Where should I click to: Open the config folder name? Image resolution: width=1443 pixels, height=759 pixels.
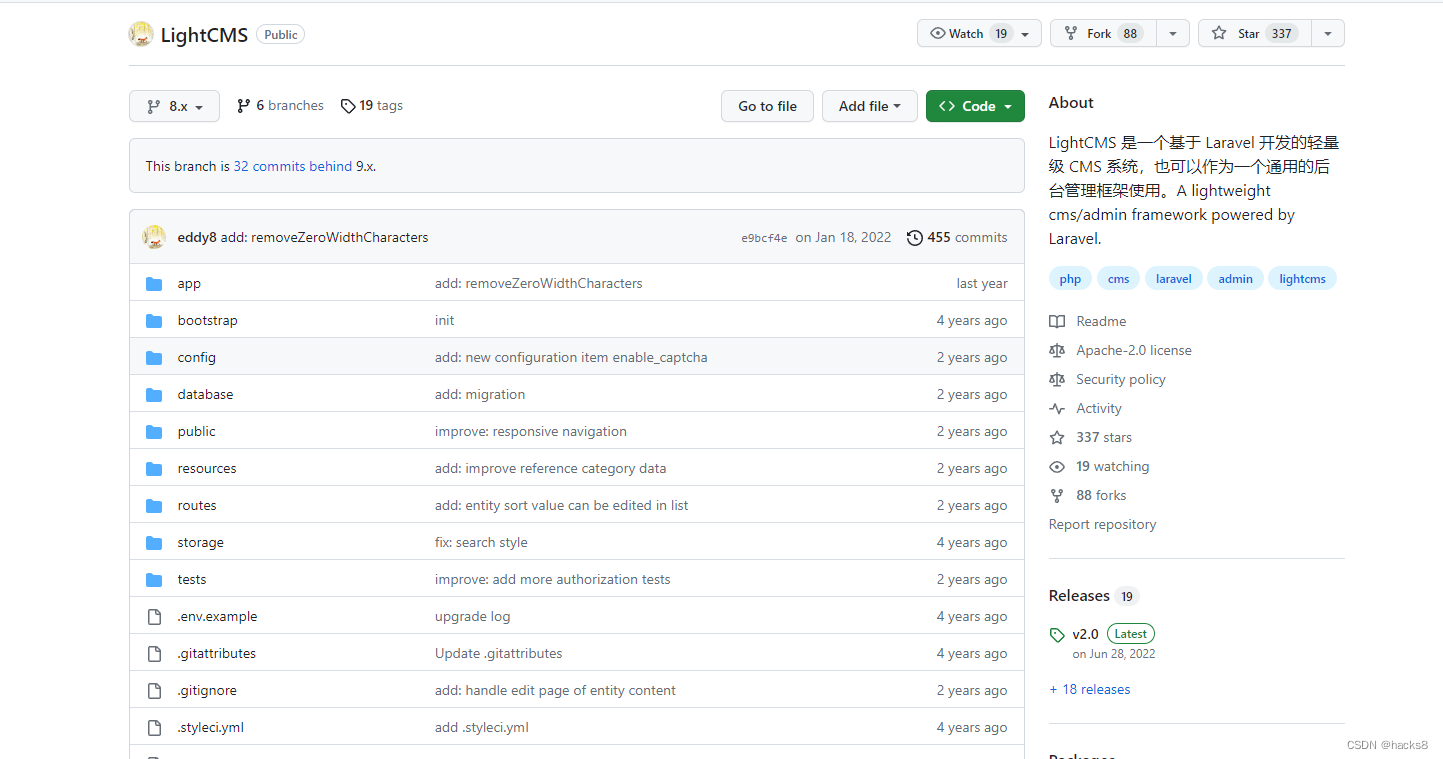[197, 357]
